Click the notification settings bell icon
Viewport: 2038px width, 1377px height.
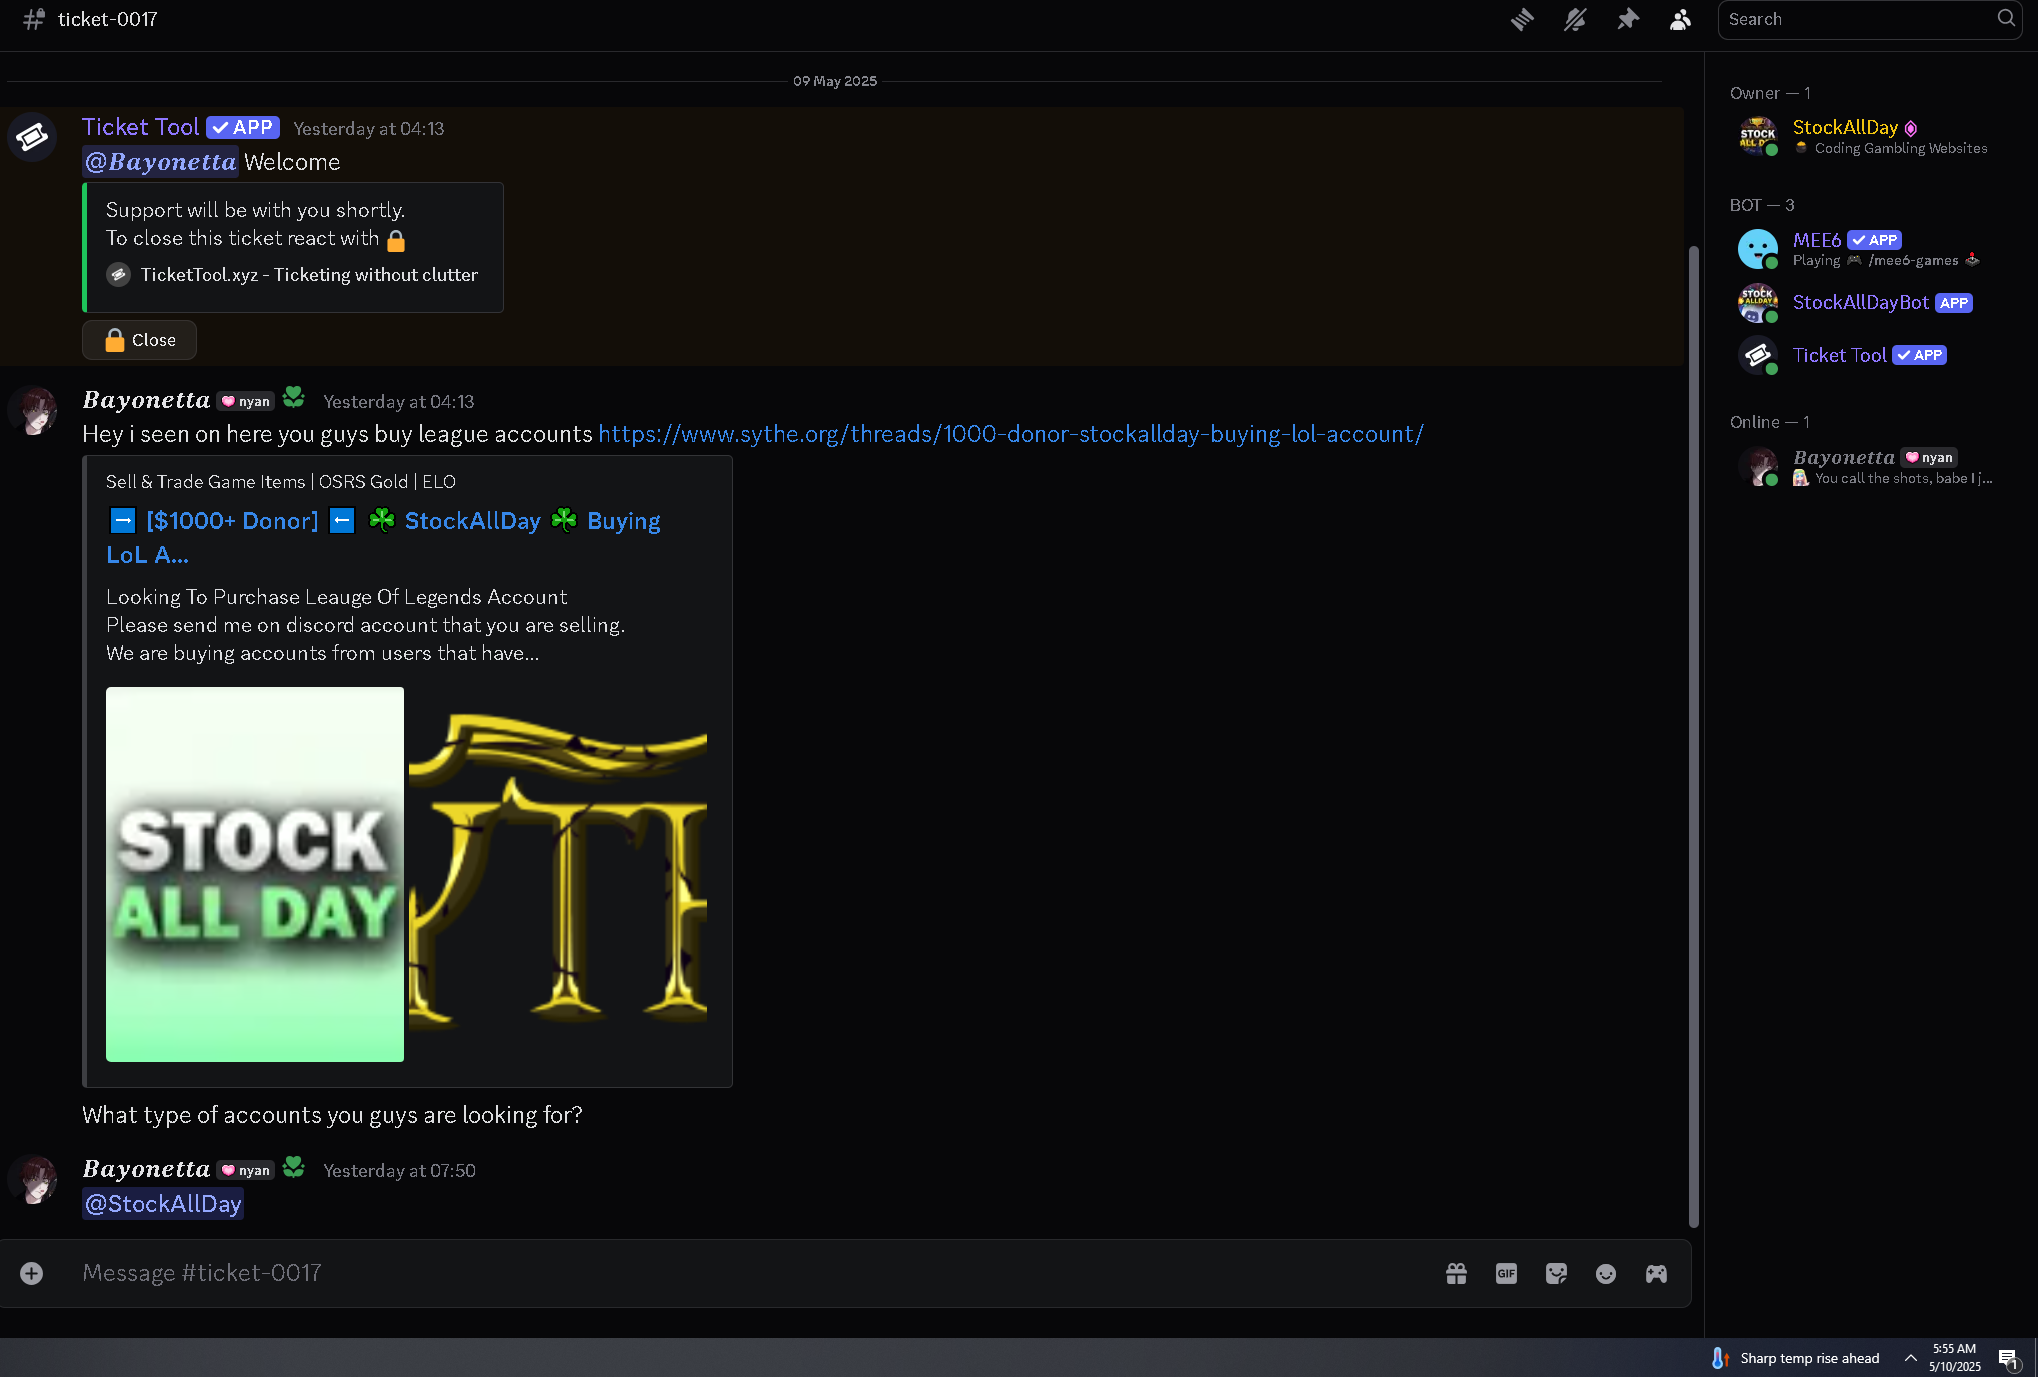click(x=1575, y=19)
